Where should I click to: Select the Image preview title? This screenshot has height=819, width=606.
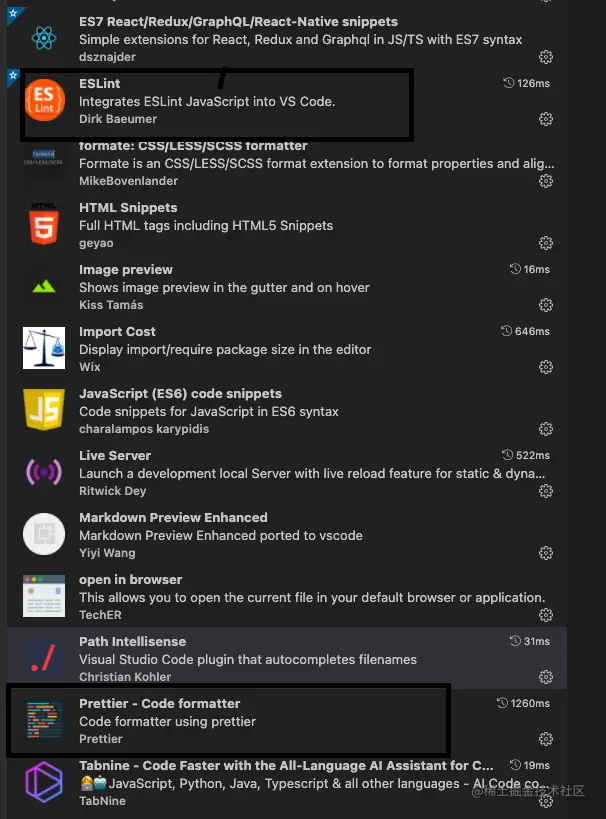(126, 270)
